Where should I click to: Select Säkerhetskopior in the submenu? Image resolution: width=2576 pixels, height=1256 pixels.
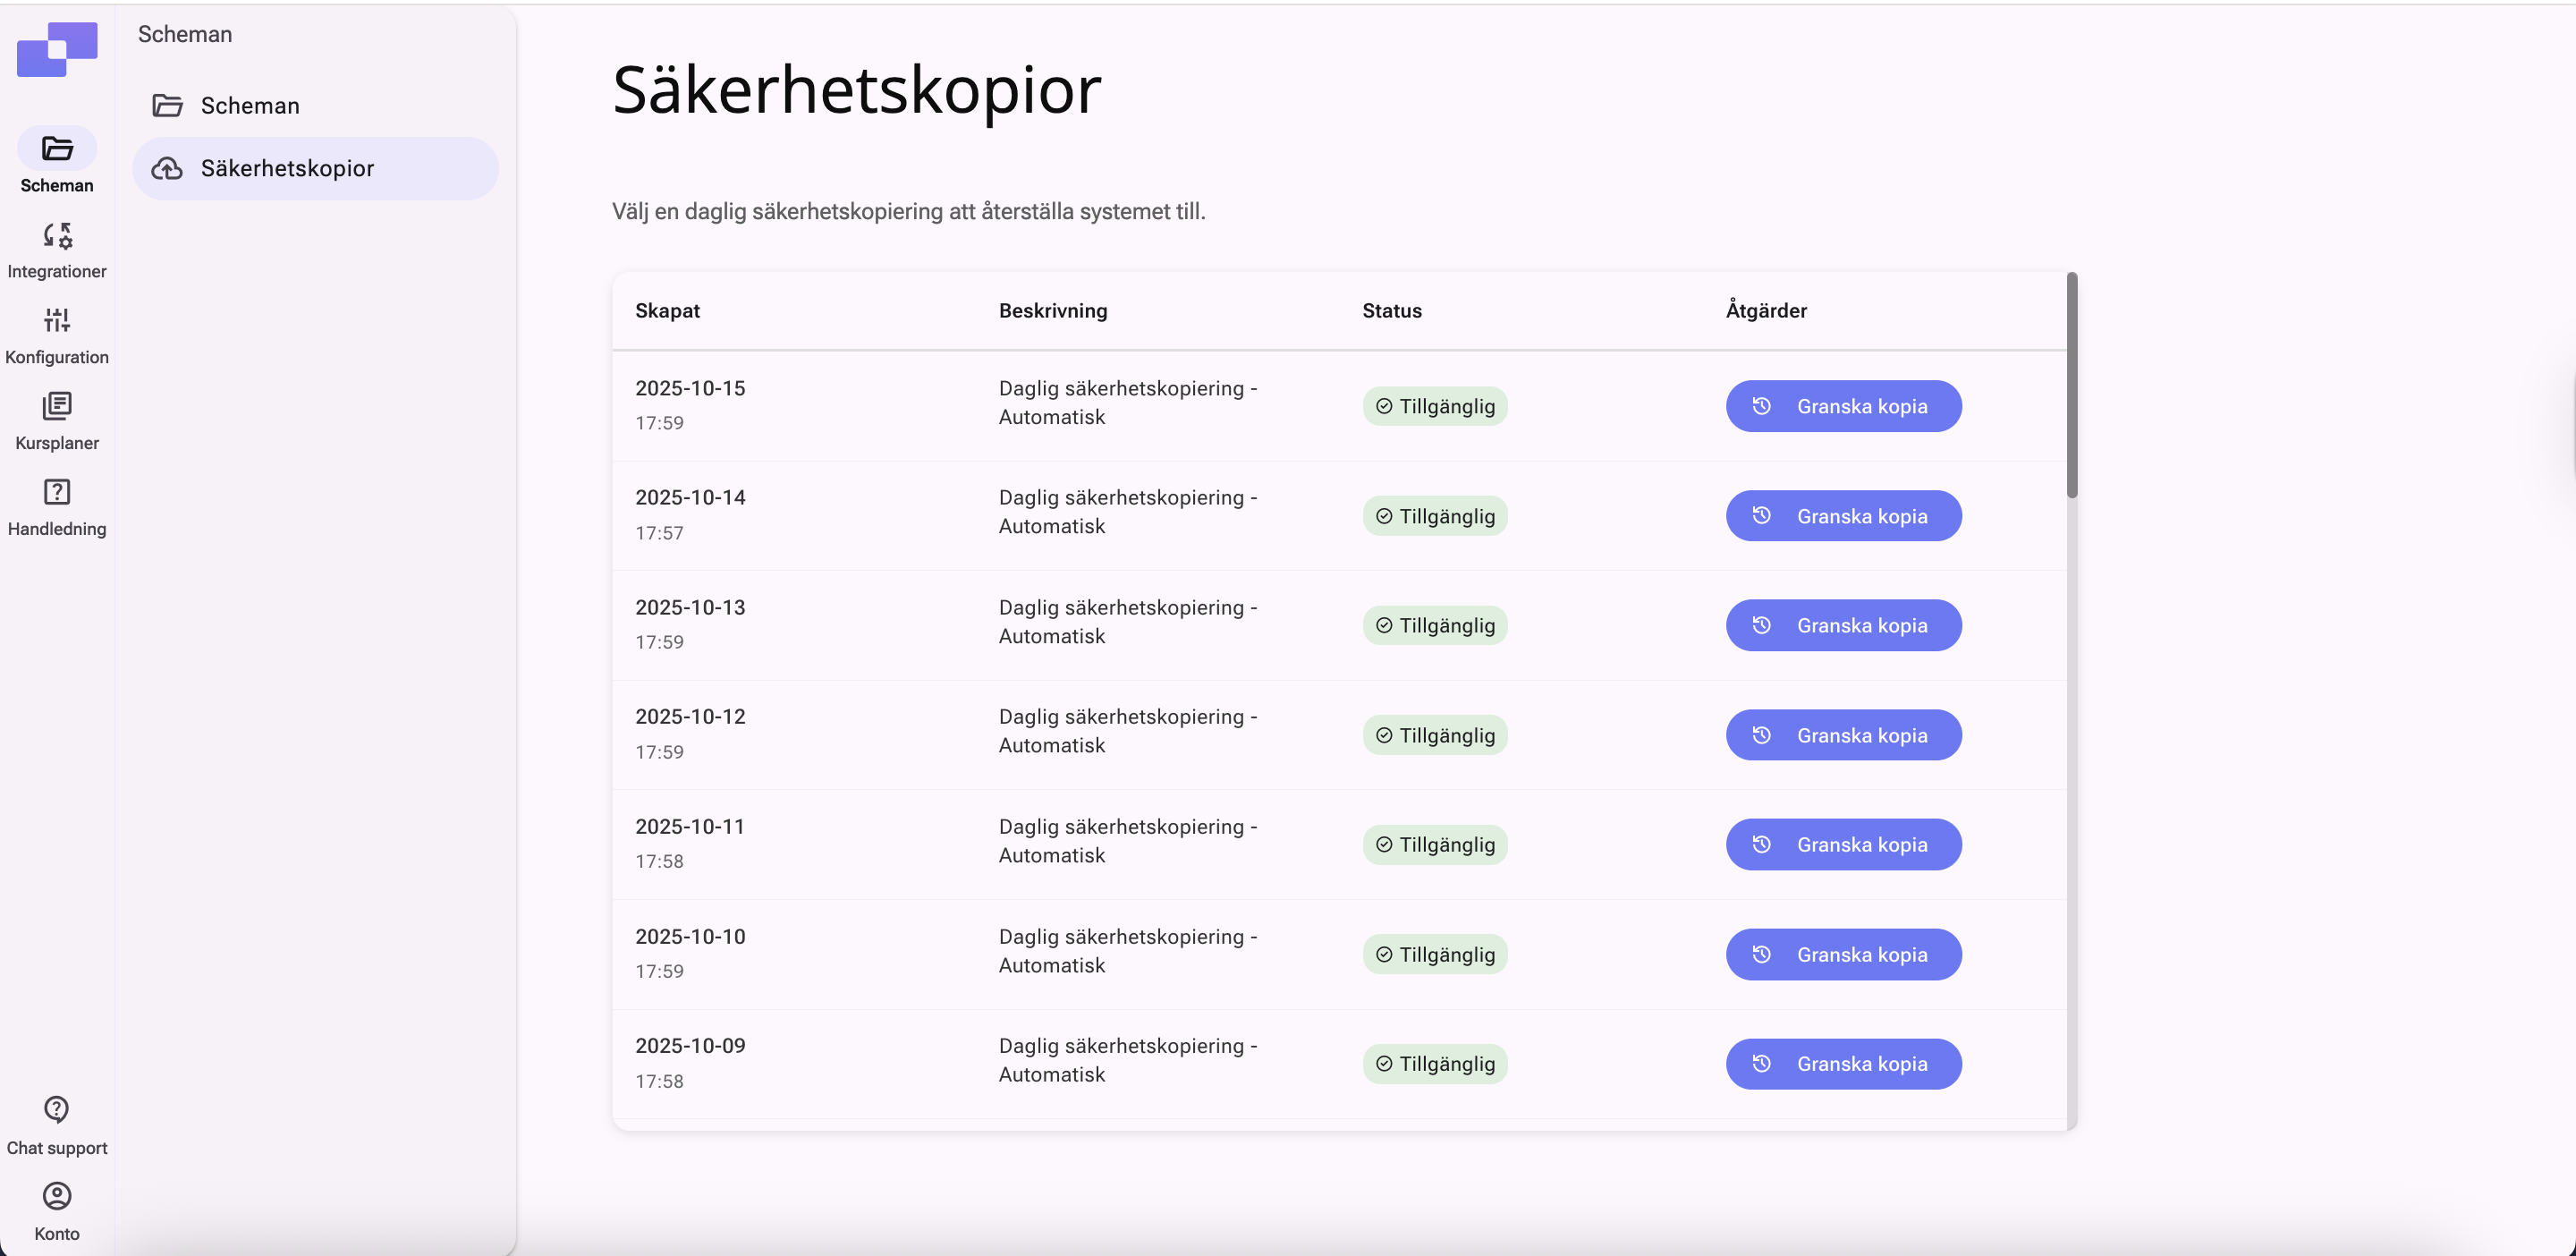(288, 168)
